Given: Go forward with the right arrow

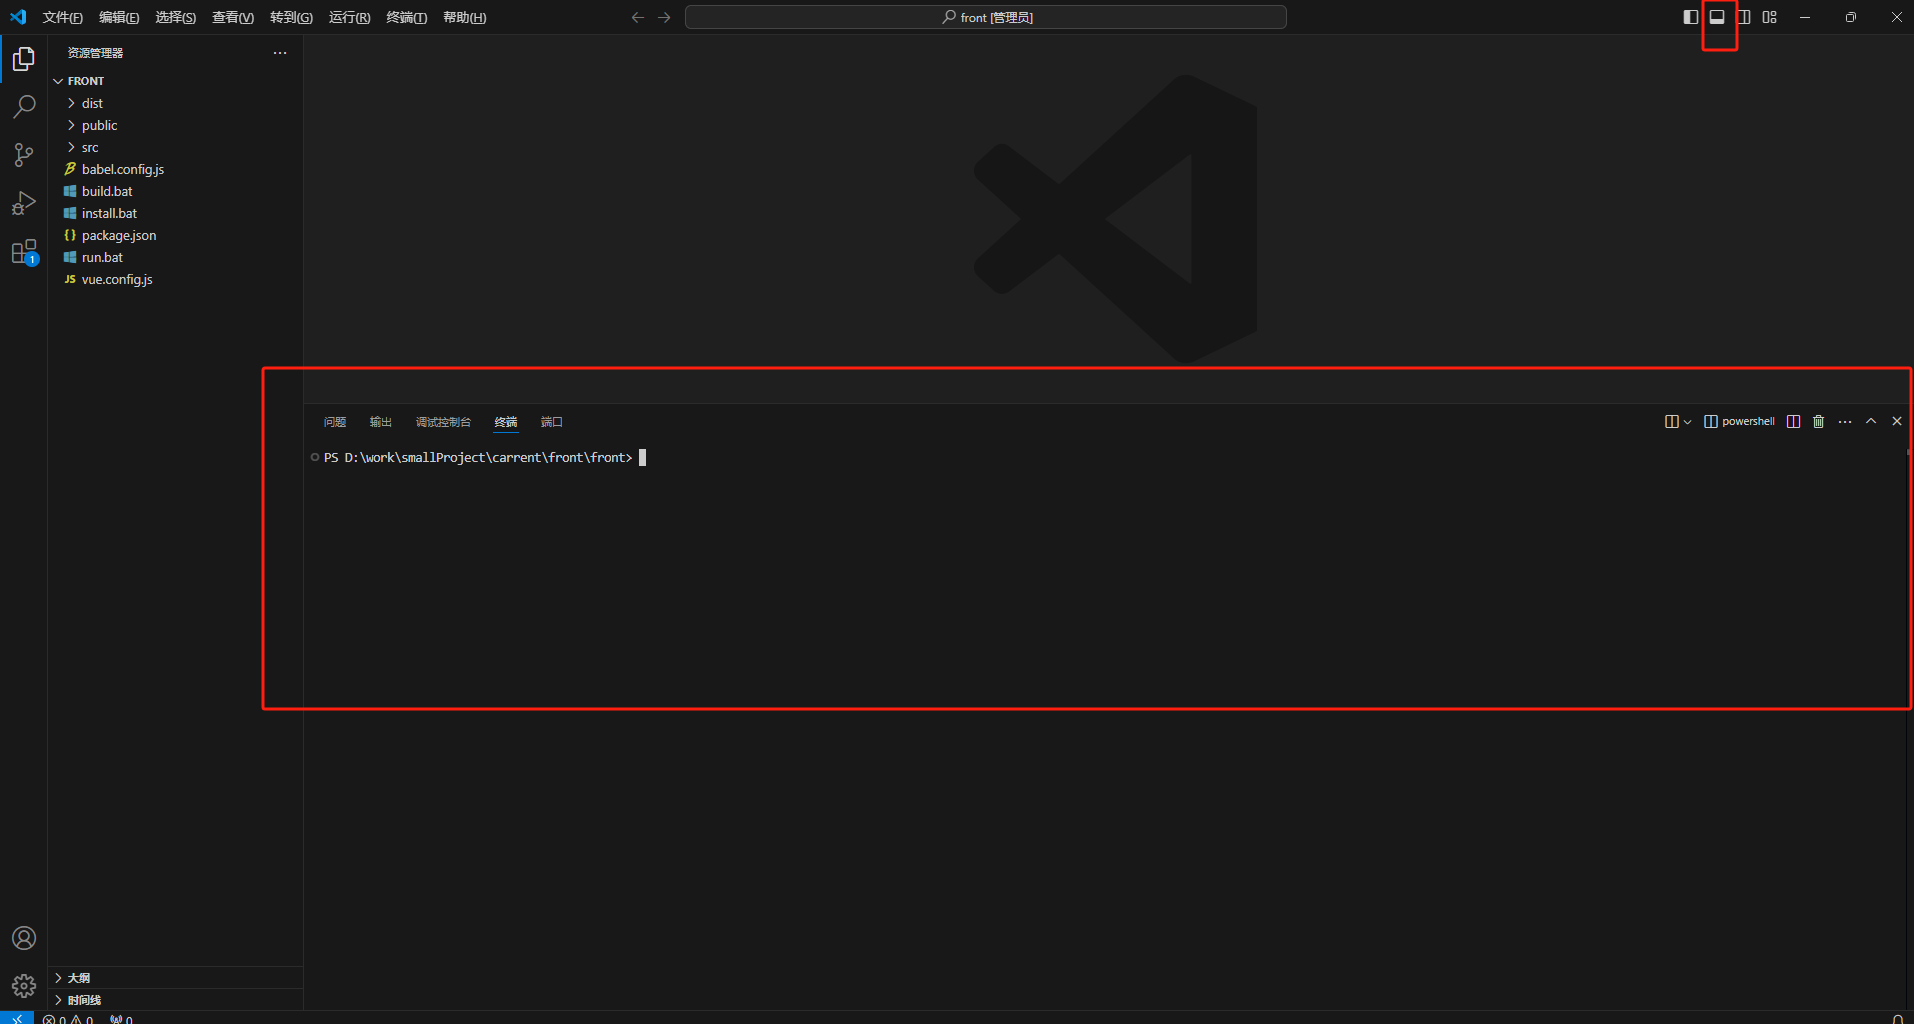Looking at the screenshot, I should (x=664, y=17).
